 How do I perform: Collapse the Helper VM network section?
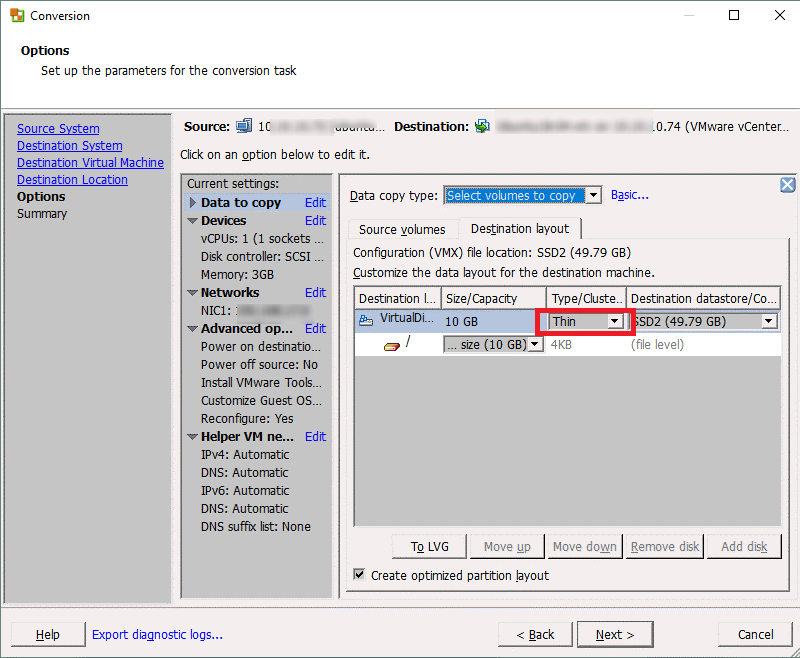click(192, 437)
